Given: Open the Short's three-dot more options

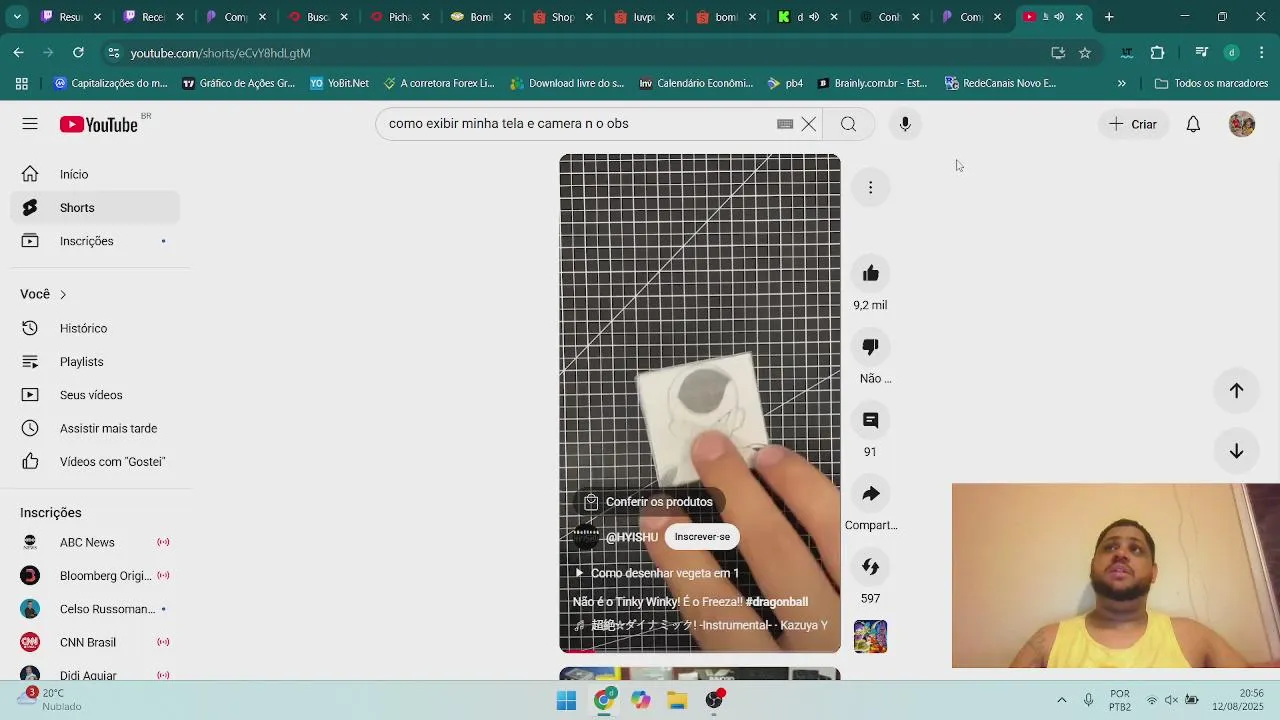Looking at the screenshot, I should click(870, 188).
